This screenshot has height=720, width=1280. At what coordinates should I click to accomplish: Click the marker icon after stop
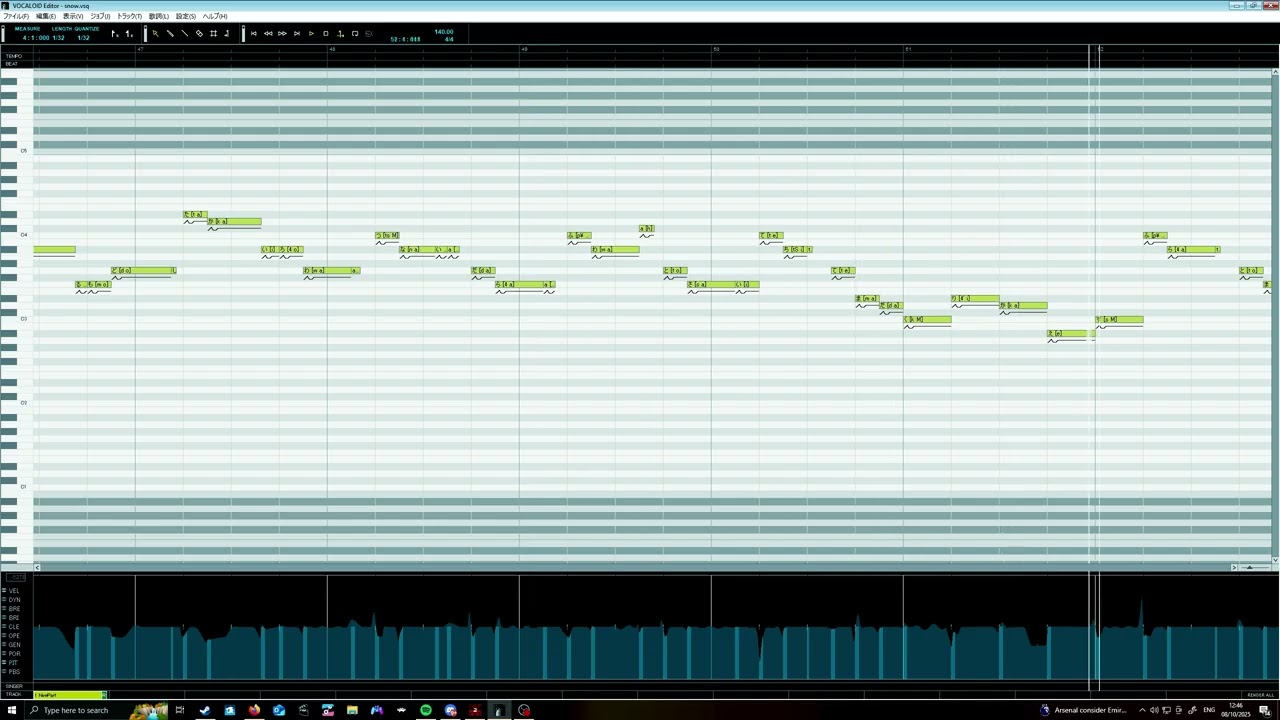(x=340, y=33)
